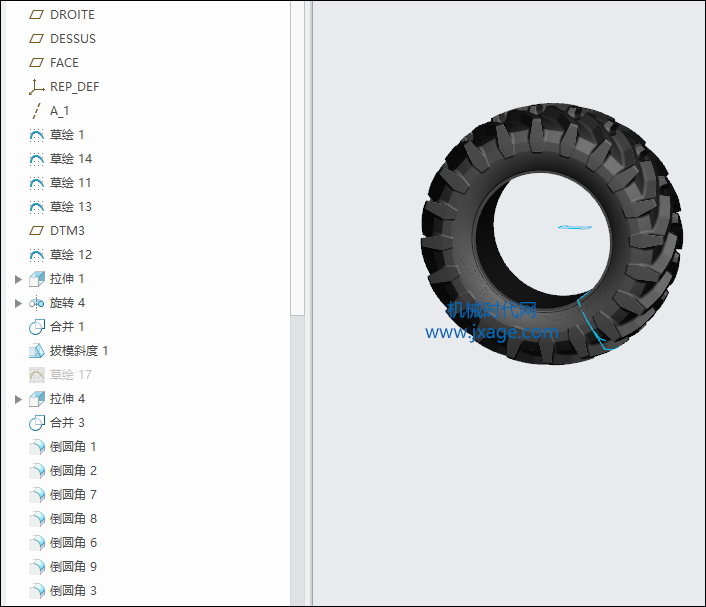This screenshot has width=706, height=607.
Task: Expand the 拉伸 4 feature node
Action: [x=18, y=399]
